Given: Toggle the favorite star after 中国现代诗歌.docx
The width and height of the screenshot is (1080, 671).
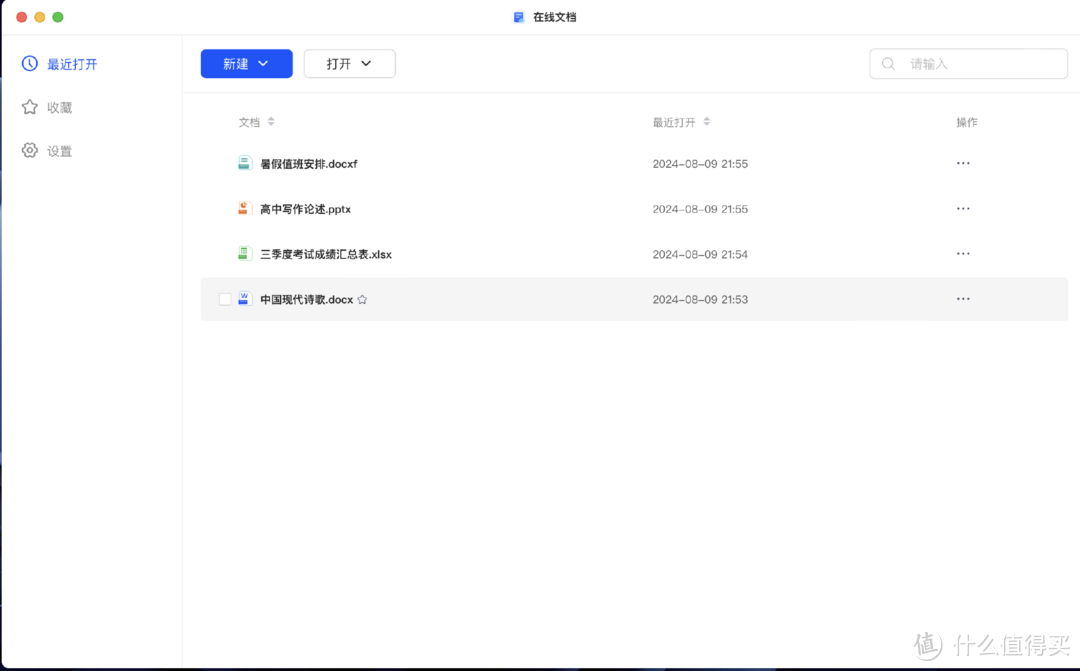Looking at the screenshot, I should click(x=361, y=298).
